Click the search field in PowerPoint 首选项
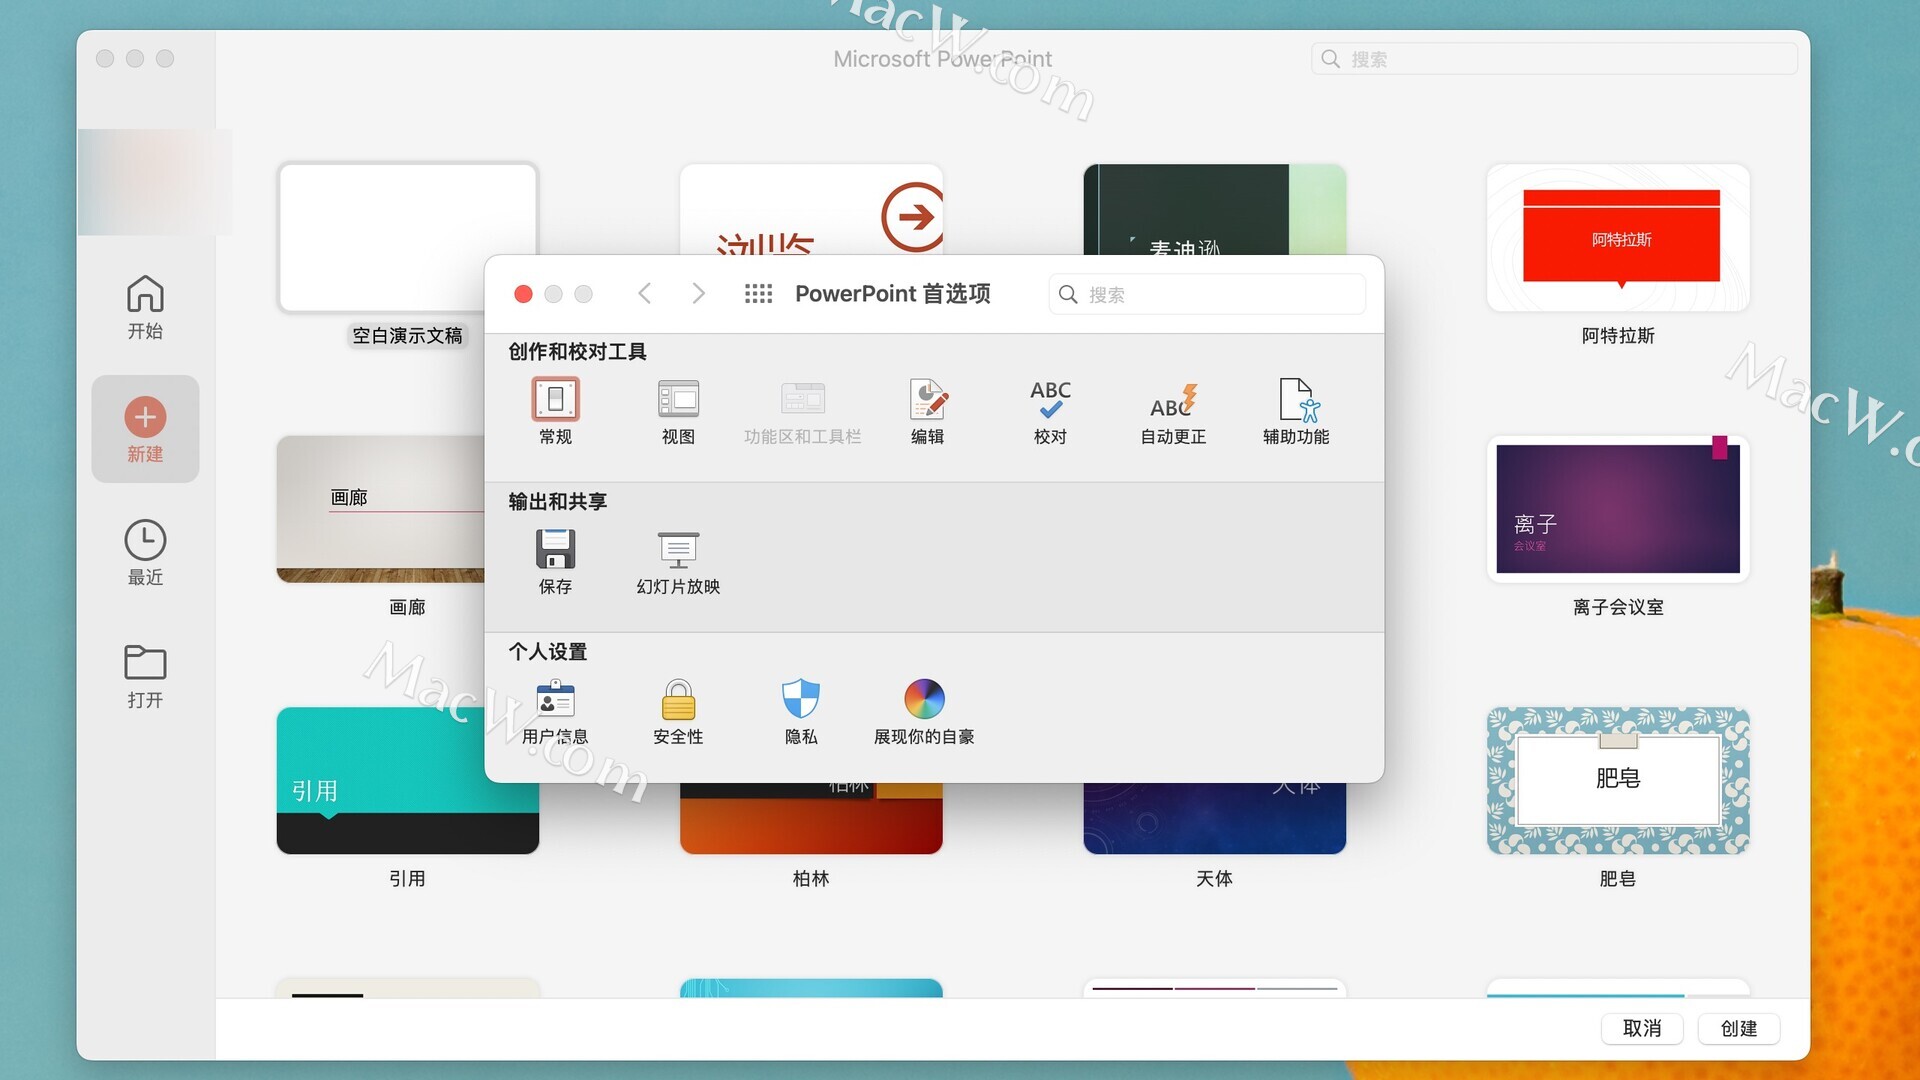1920x1080 pixels. pos(1206,294)
